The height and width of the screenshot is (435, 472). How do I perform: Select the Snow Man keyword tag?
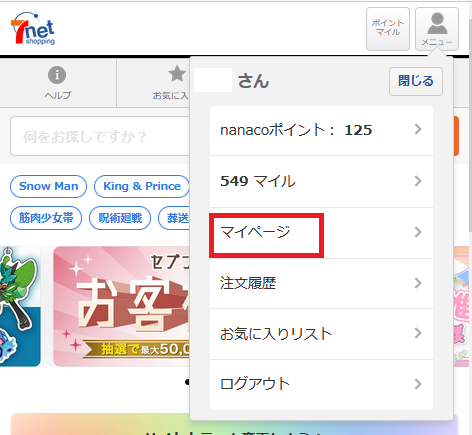click(x=49, y=186)
